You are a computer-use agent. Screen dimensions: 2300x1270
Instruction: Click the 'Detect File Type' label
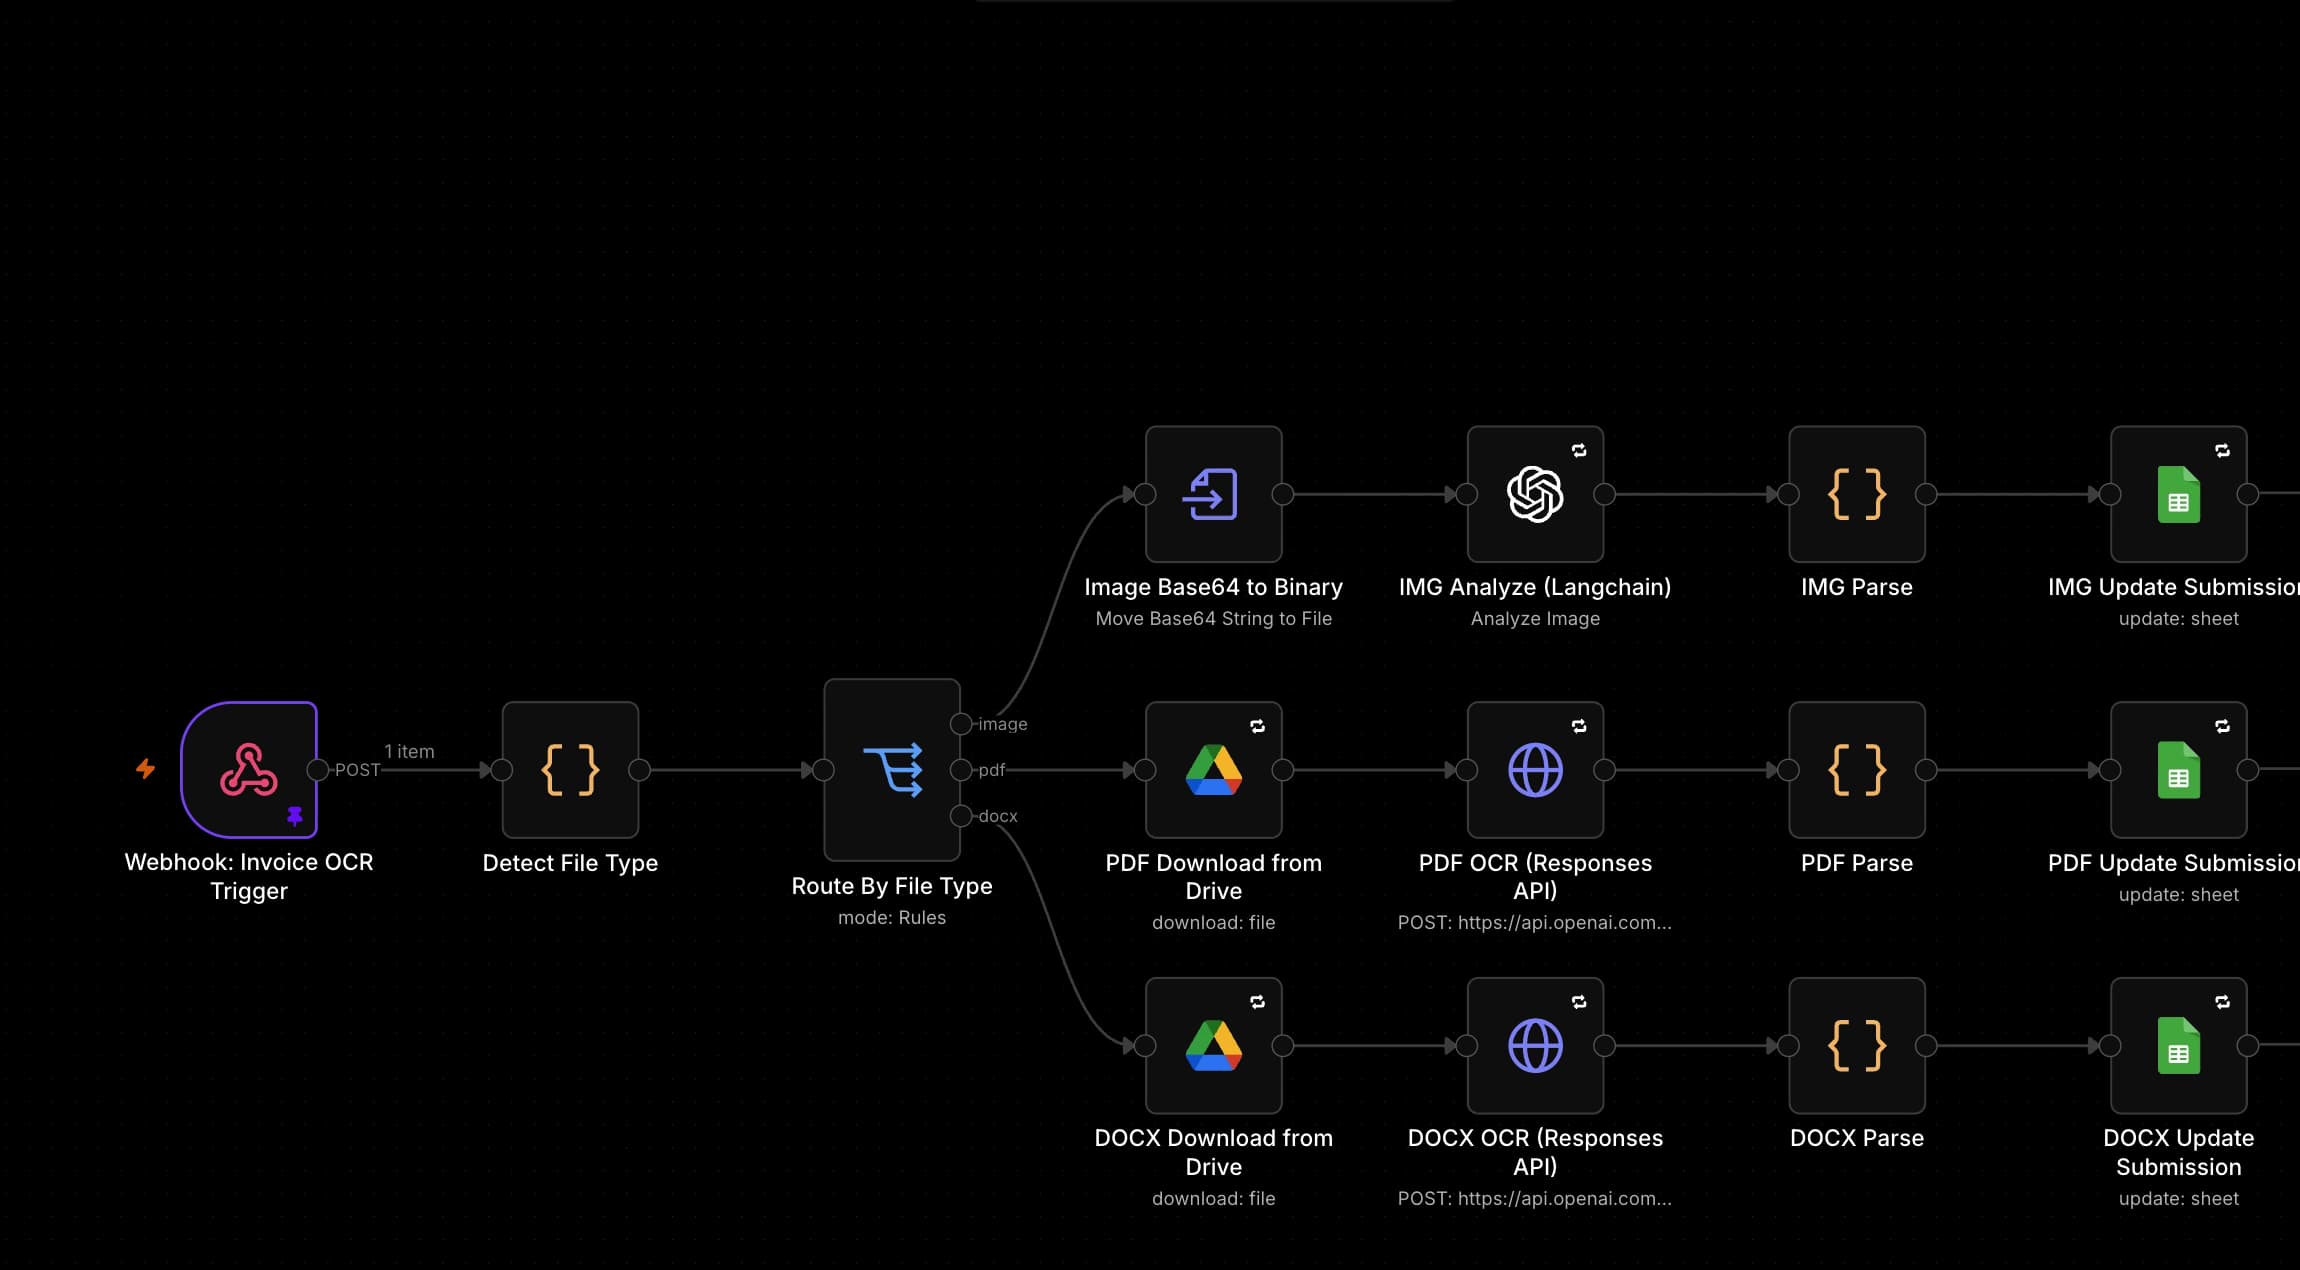tap(570, 863)
